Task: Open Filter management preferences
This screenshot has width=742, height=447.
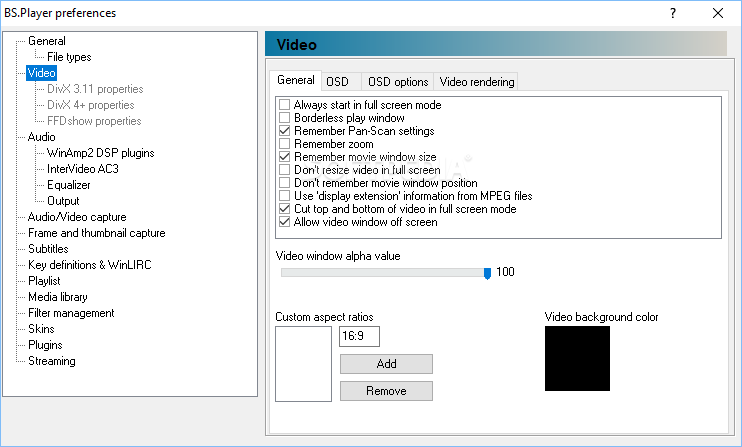Action: point(71,313)
